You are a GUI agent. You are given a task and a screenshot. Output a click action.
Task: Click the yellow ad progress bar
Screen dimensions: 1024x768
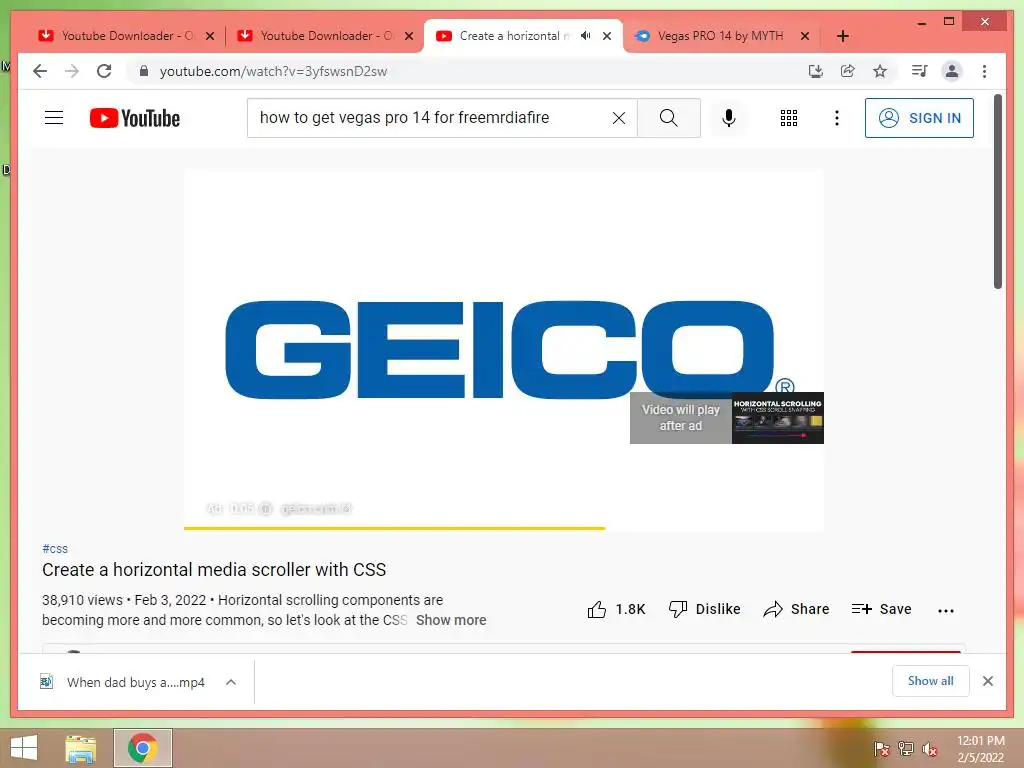click(394, 528)
